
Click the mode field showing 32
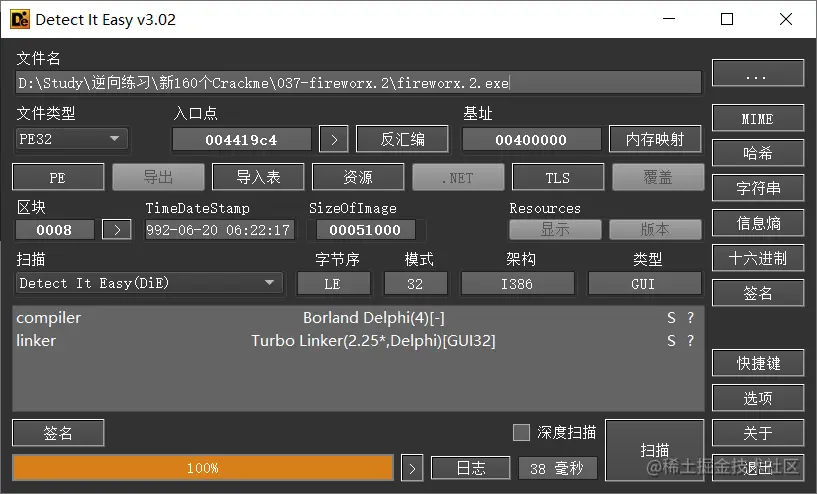point(415,283)
